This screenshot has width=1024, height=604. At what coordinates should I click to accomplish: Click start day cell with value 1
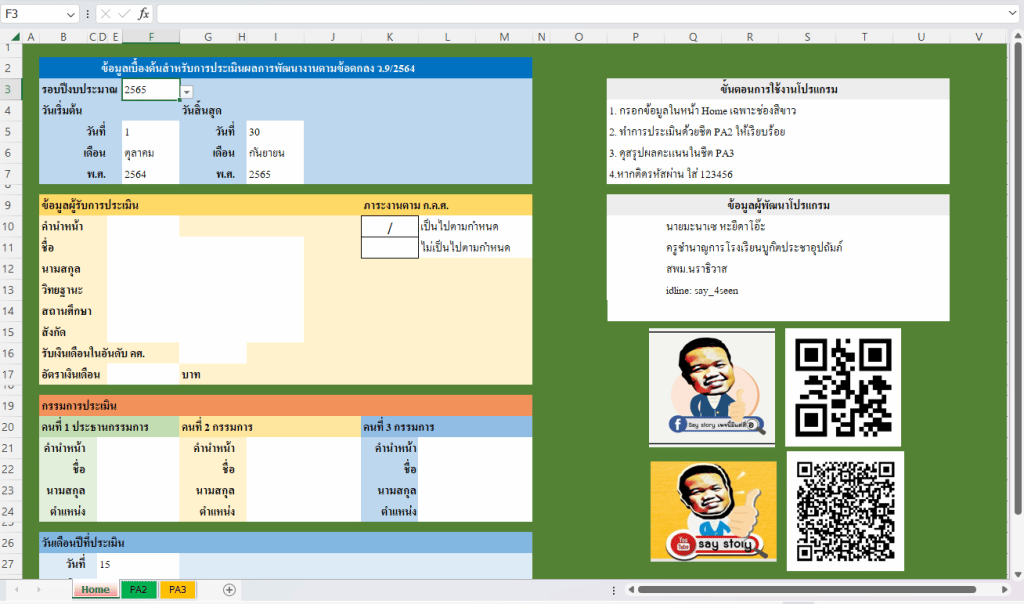(150, 132)
